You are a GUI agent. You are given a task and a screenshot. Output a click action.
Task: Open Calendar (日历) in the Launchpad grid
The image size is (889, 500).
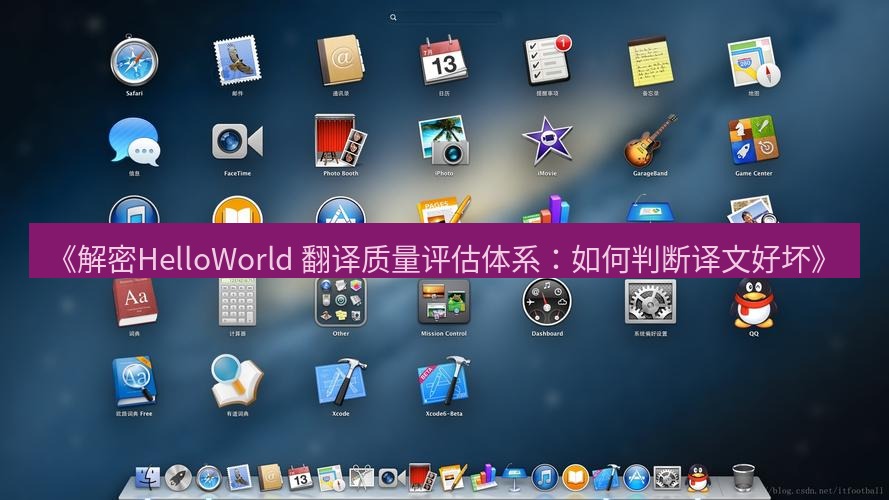(x=444, y=61)
